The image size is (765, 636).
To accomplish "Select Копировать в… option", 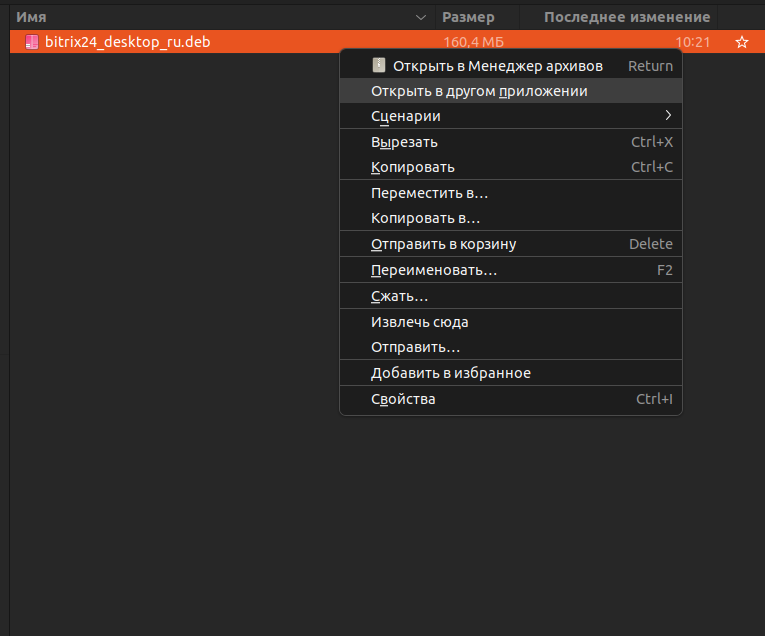I will (511, 218).
